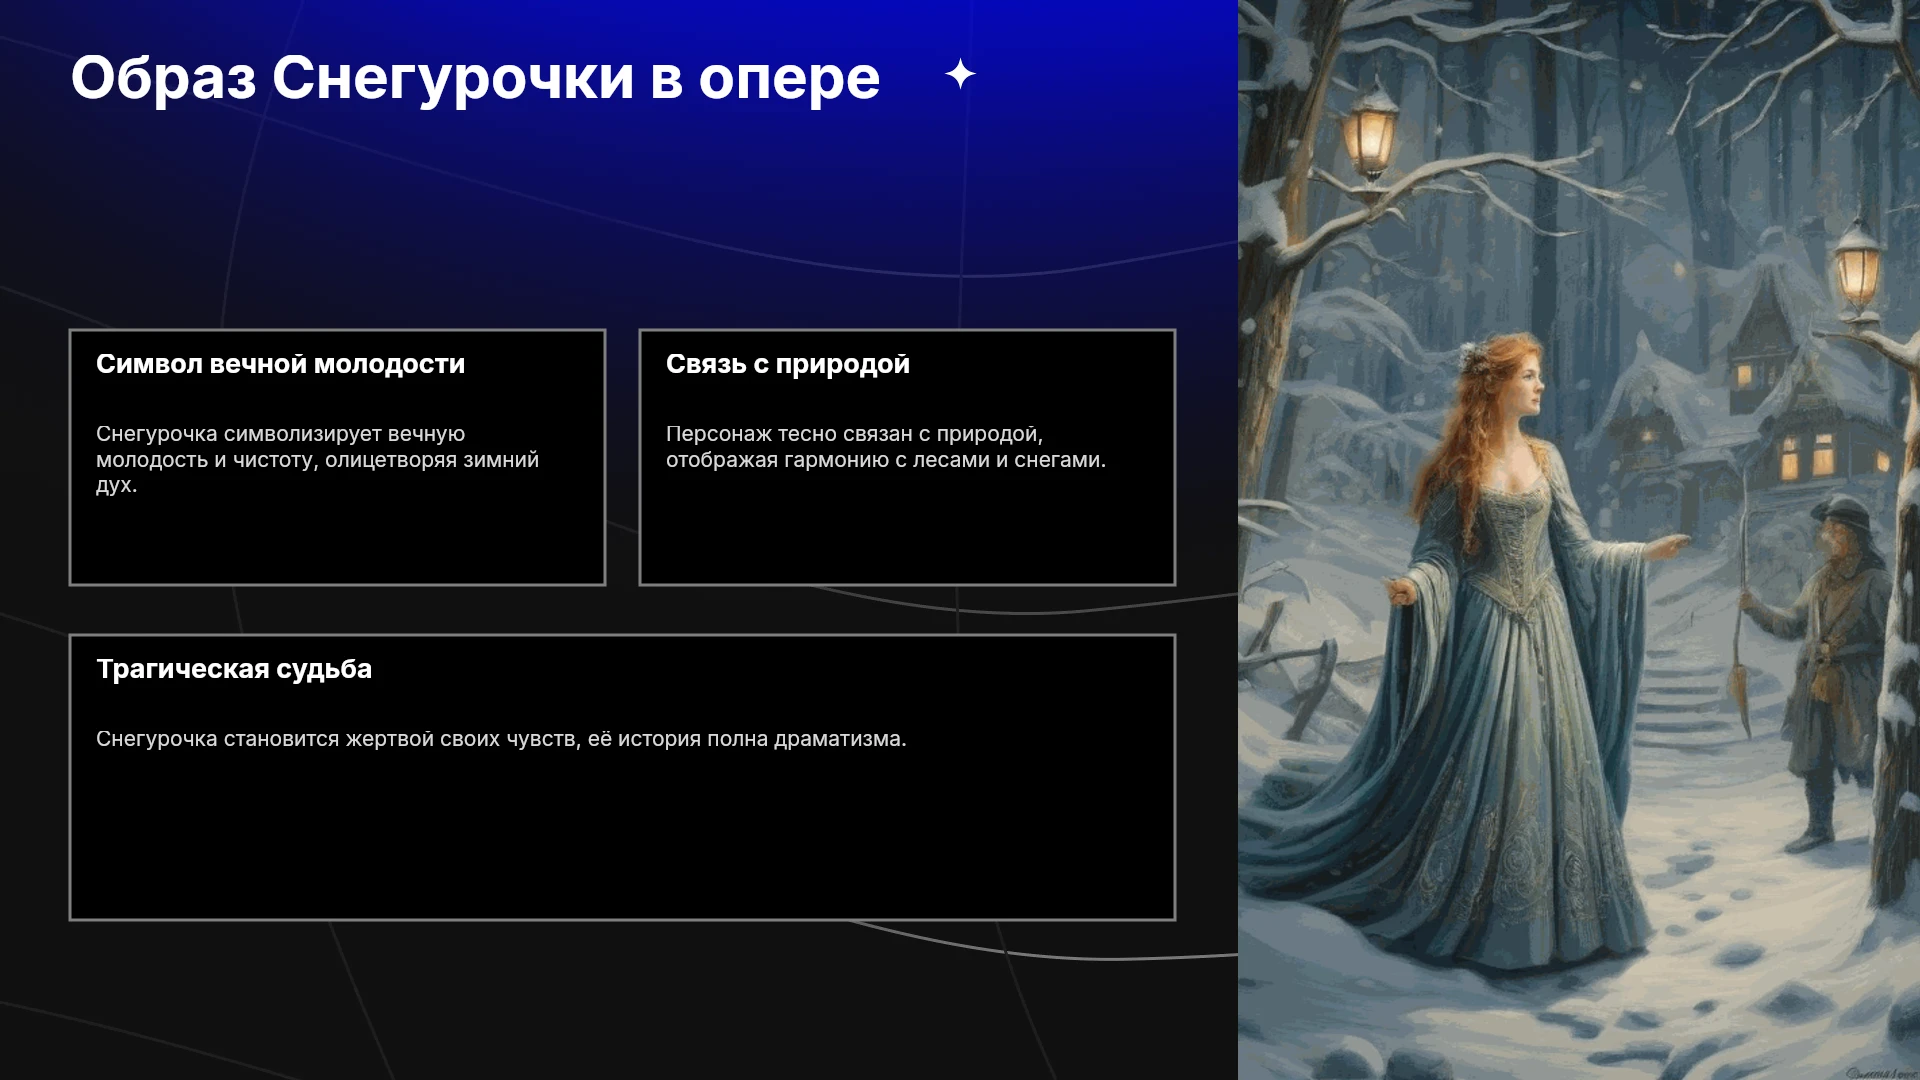Click the winter forest illustration
Screen dimensions: 1920x1080
[x=1579, y=540]
